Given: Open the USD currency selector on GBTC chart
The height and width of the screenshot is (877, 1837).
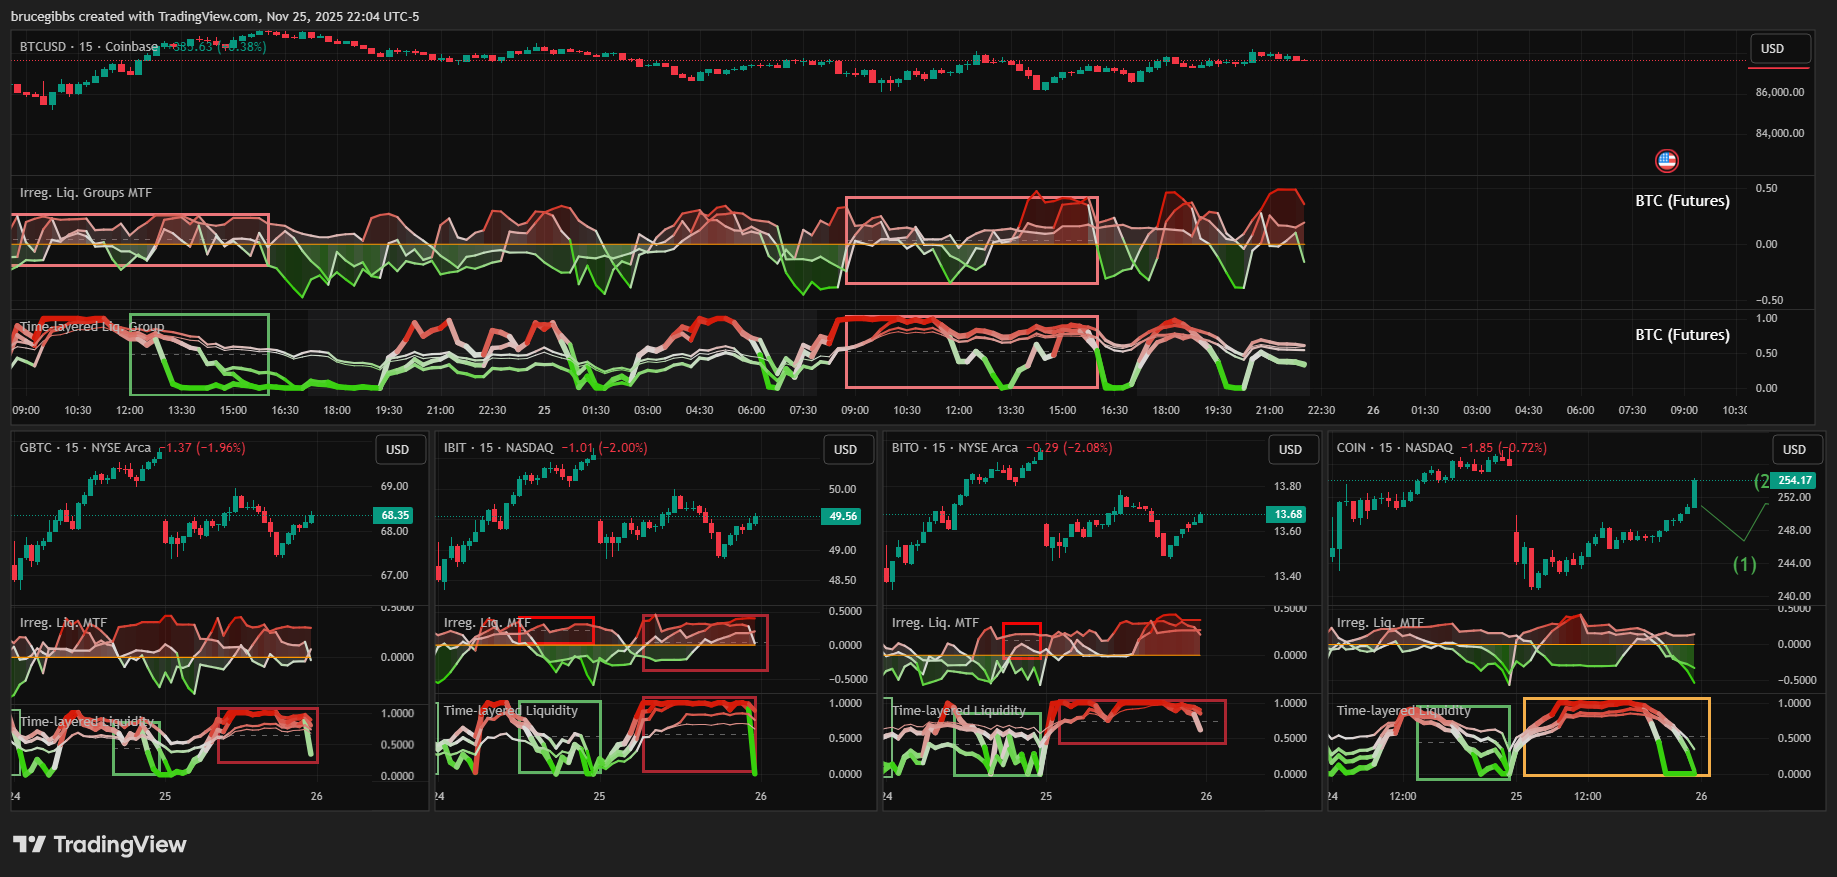Looking at the screenshot, I should pyautogui.click(x=398, y=450).
